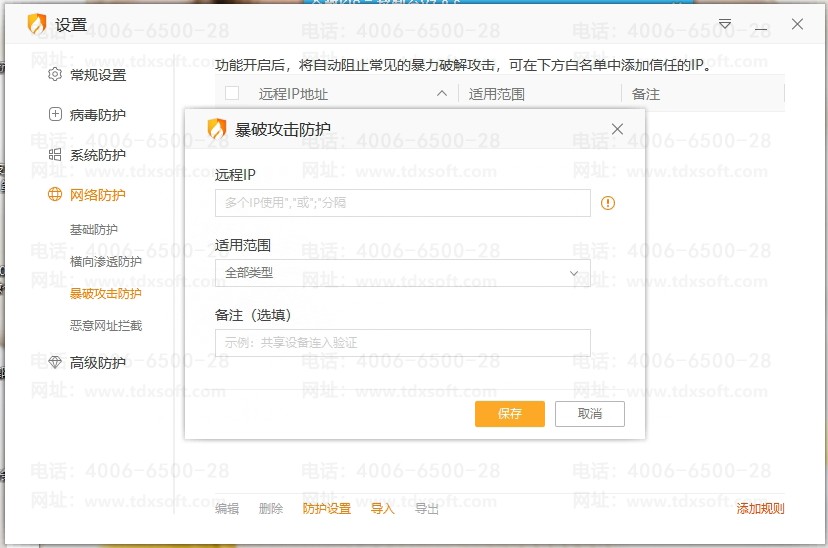Screen dimensions: 828x548
Task: Click the Advanced Protection diamond icon
Action: pyautogui.click(x=55, y=363)
